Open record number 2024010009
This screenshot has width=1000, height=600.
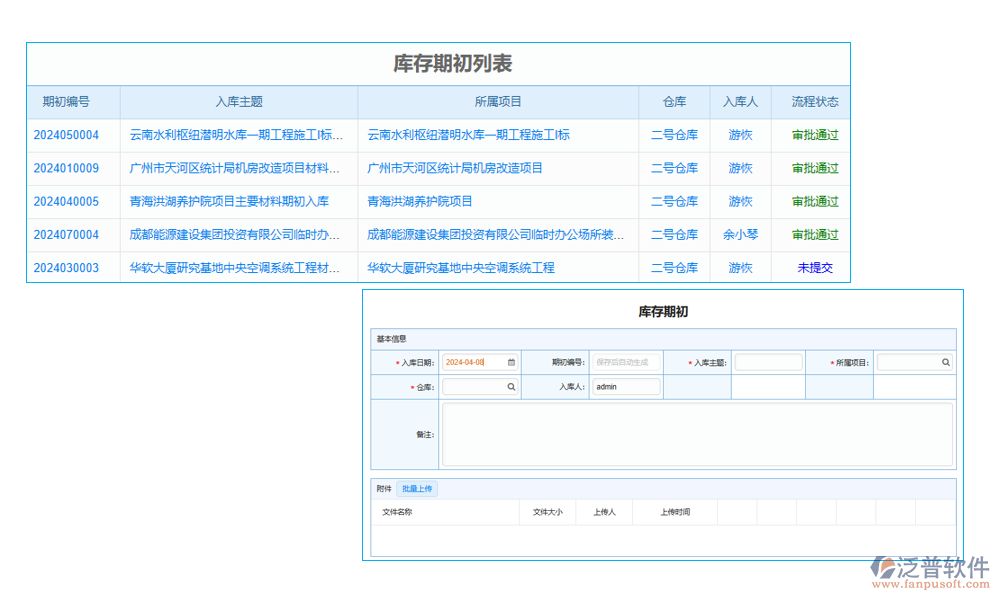(x=68, y=167)
